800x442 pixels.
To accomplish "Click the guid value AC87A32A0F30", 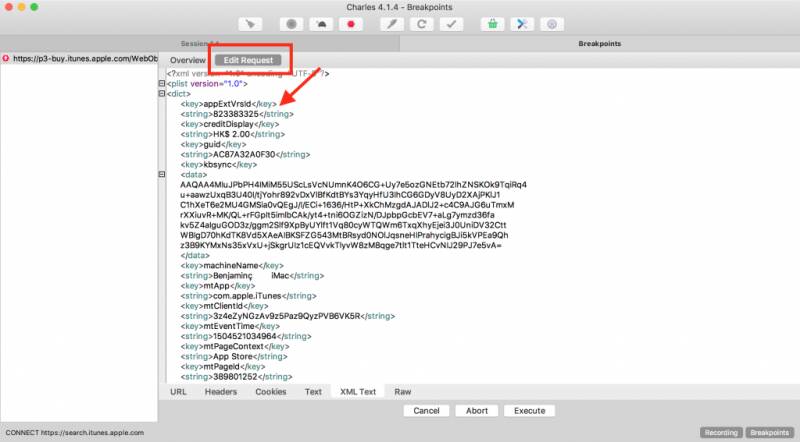I will (x=244, y=154).
